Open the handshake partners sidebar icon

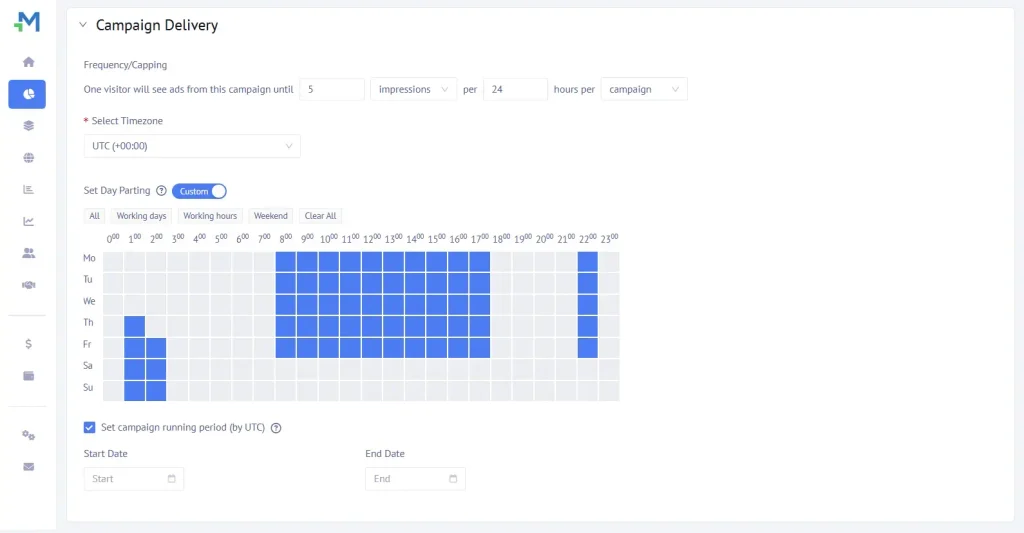point(28,285)
